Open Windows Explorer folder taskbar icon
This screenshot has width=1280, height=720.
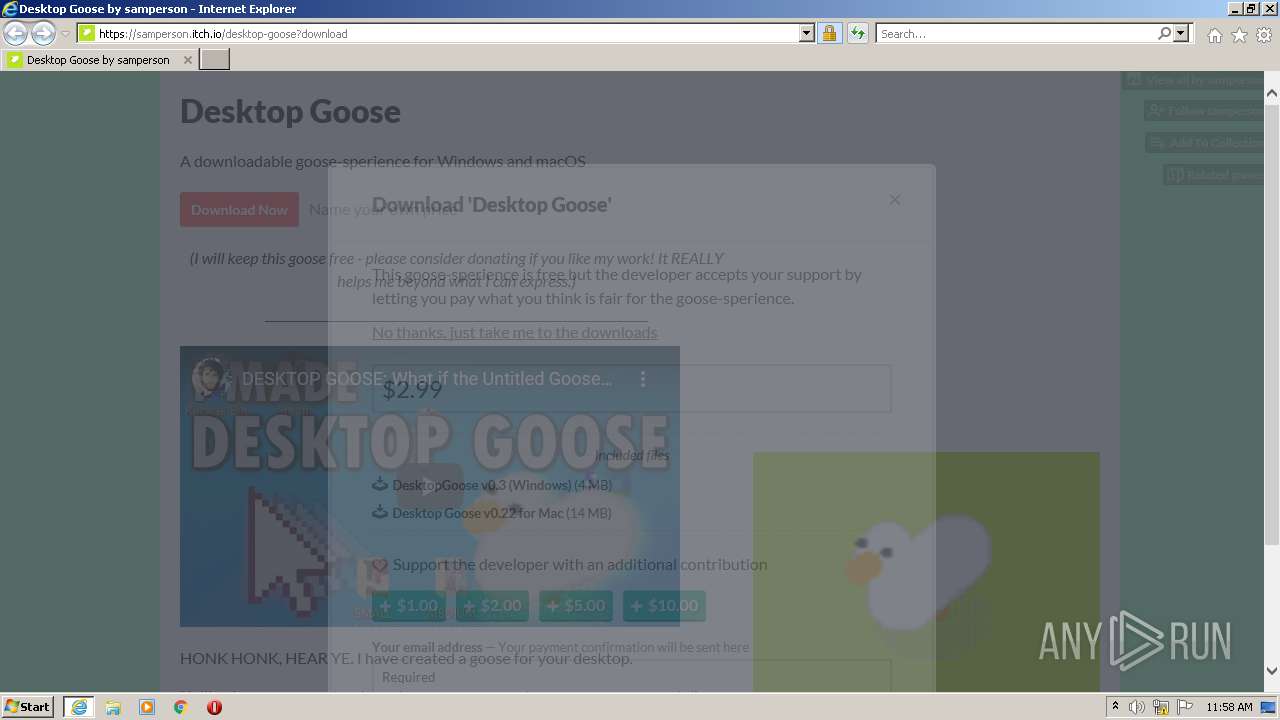click(113, 707)
